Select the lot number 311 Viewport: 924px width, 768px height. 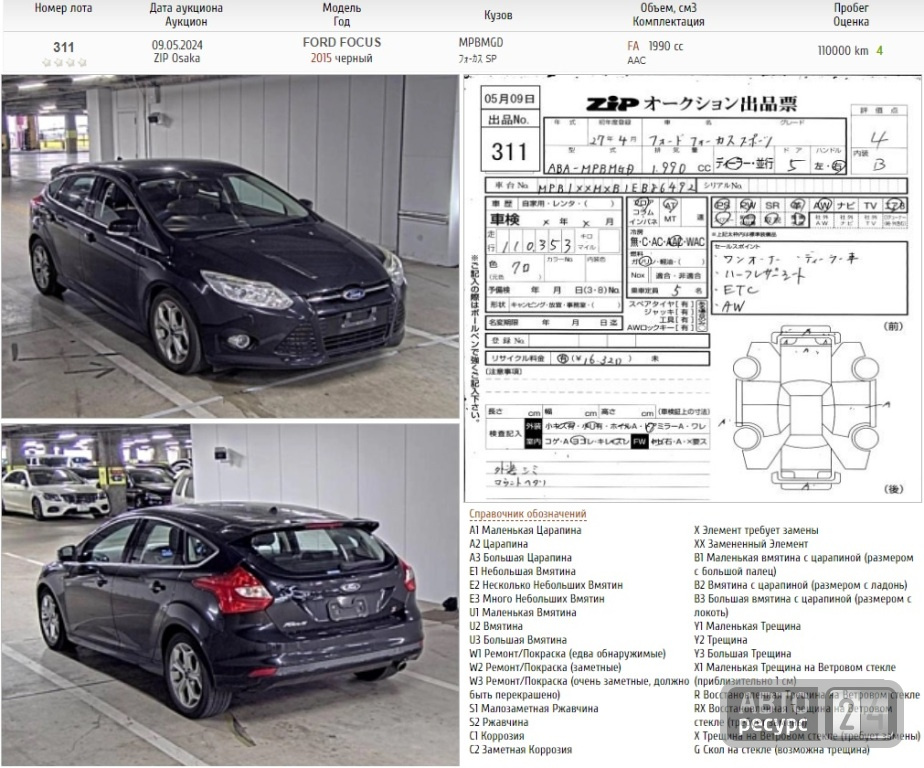(64, 47)
